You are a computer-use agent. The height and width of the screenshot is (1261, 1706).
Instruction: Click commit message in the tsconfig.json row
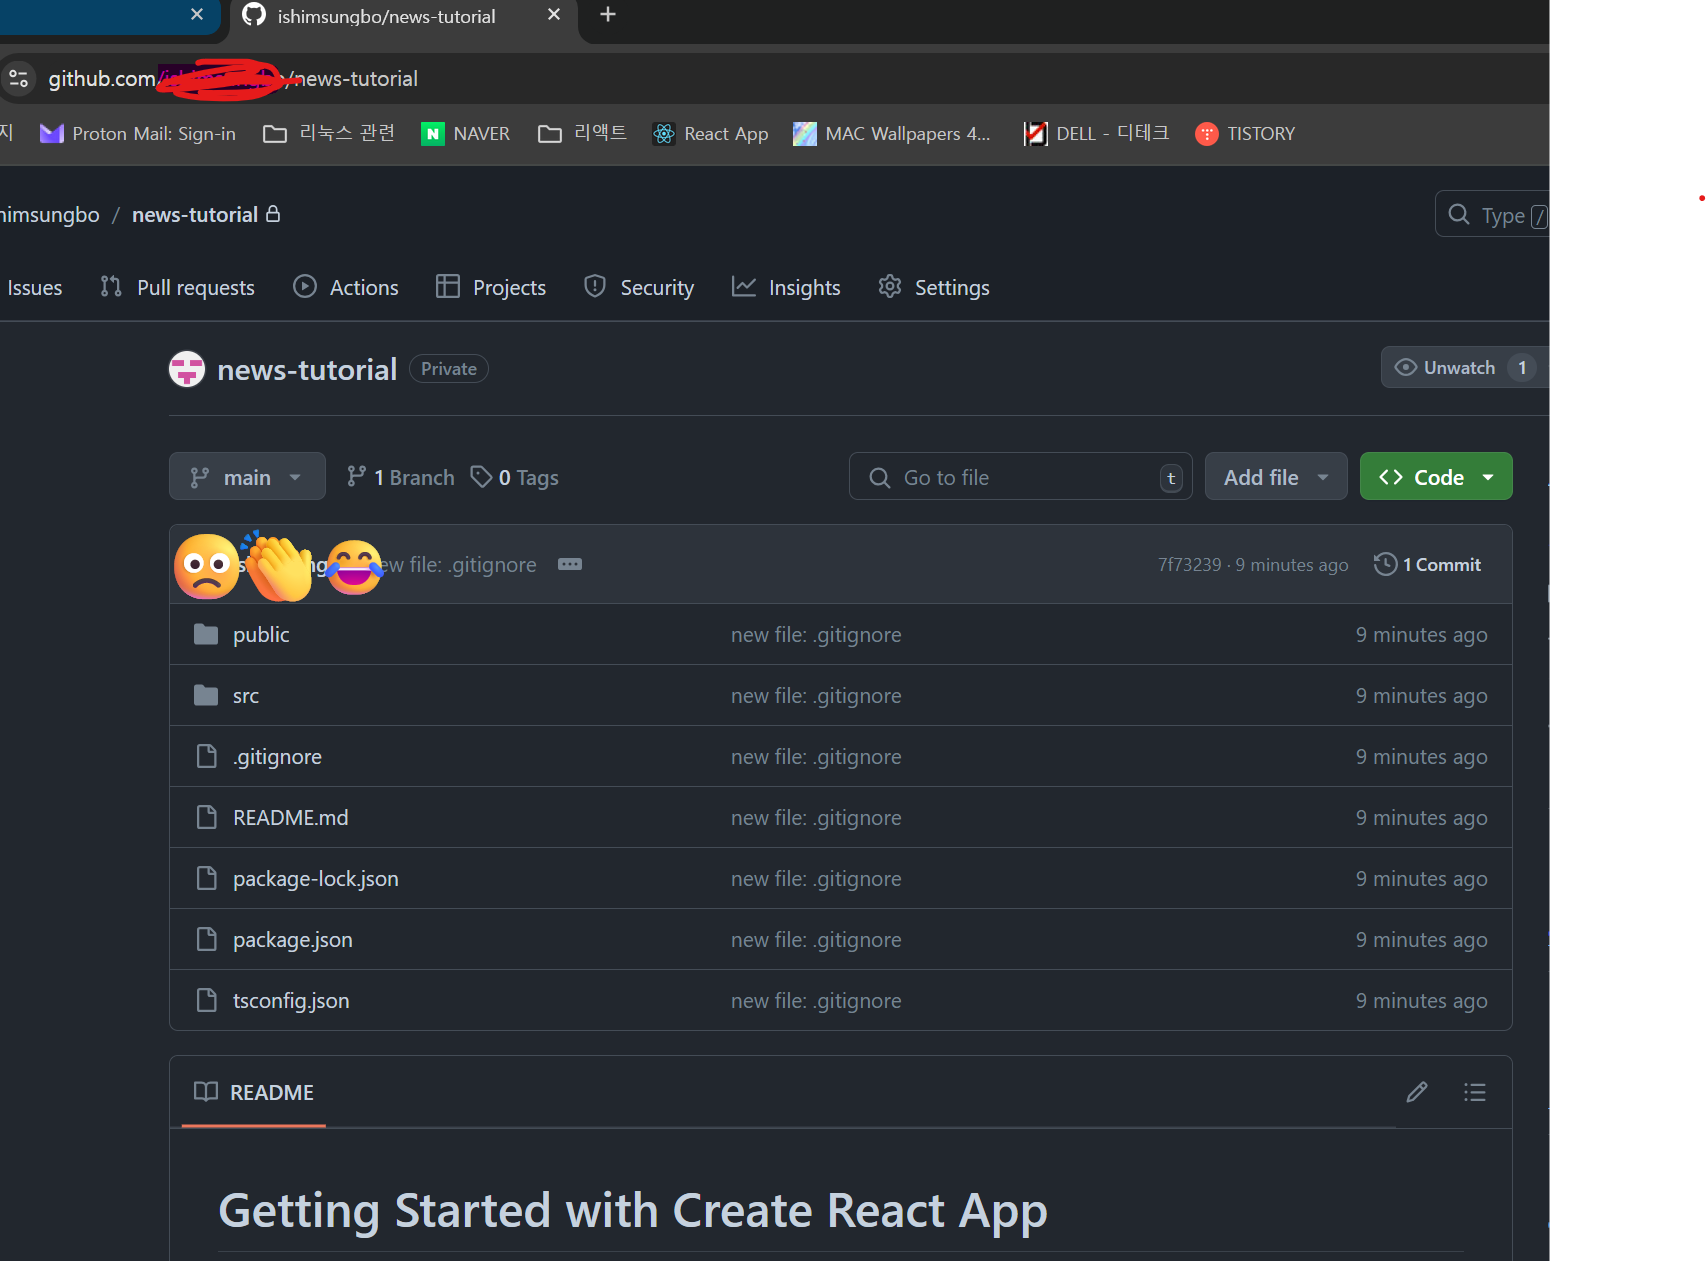[x=816, y=1001]
